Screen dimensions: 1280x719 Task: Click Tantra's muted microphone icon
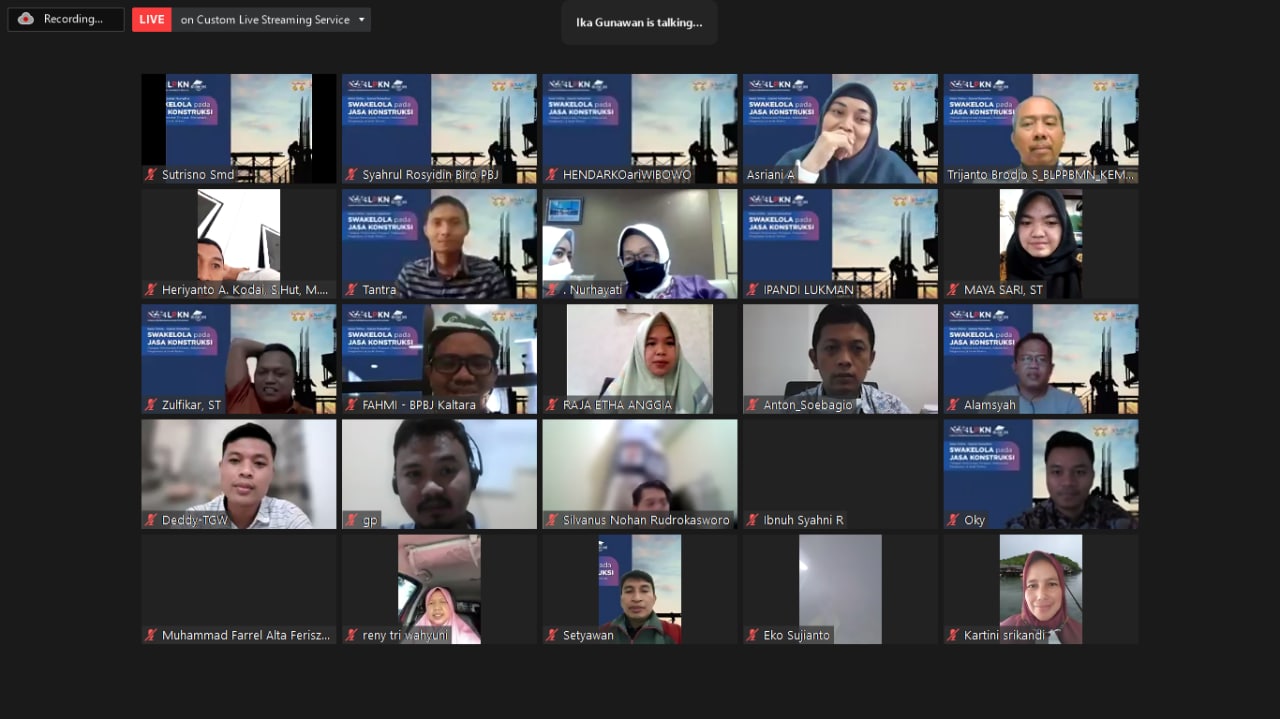point(352,290)
